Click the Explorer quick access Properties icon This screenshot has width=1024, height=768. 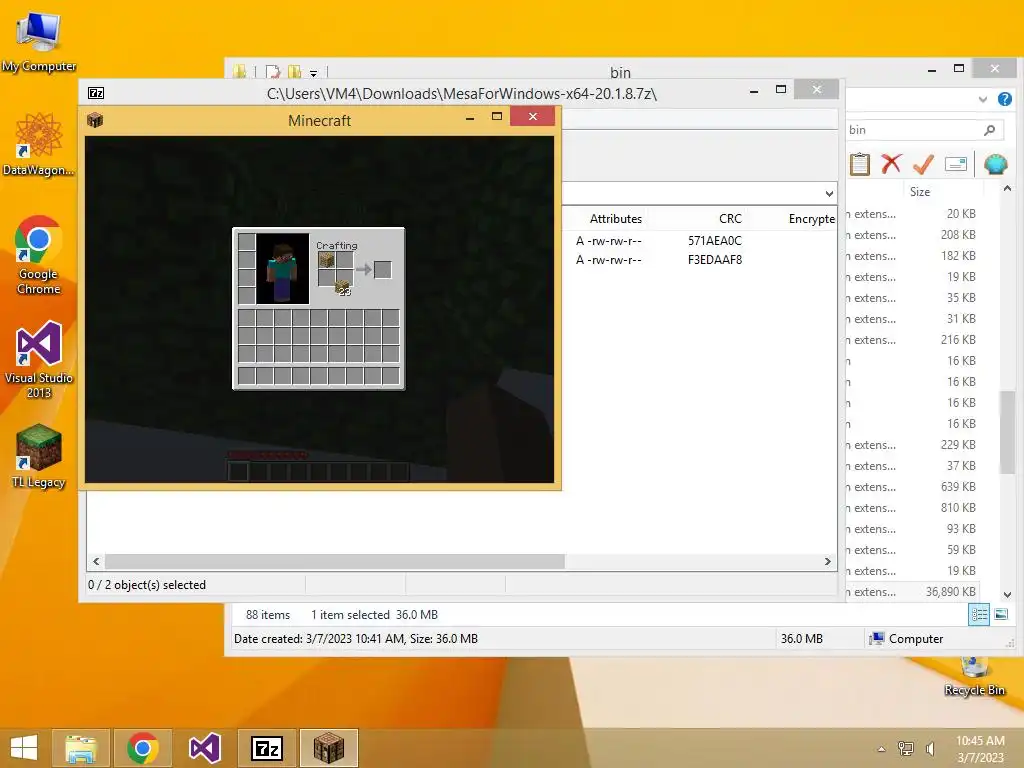click(272, 72)
